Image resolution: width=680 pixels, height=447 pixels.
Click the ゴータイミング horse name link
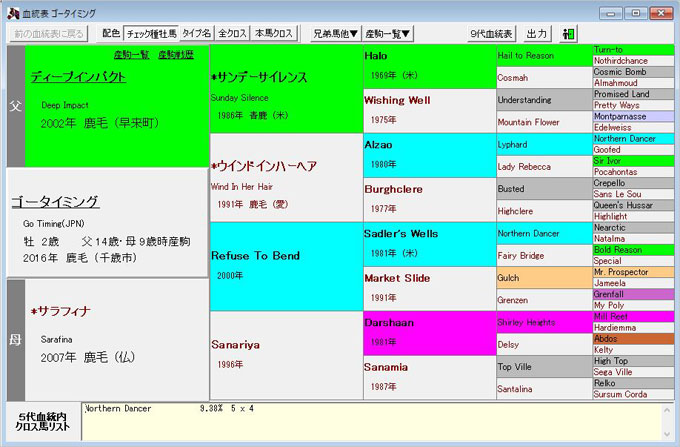[55, 202]
